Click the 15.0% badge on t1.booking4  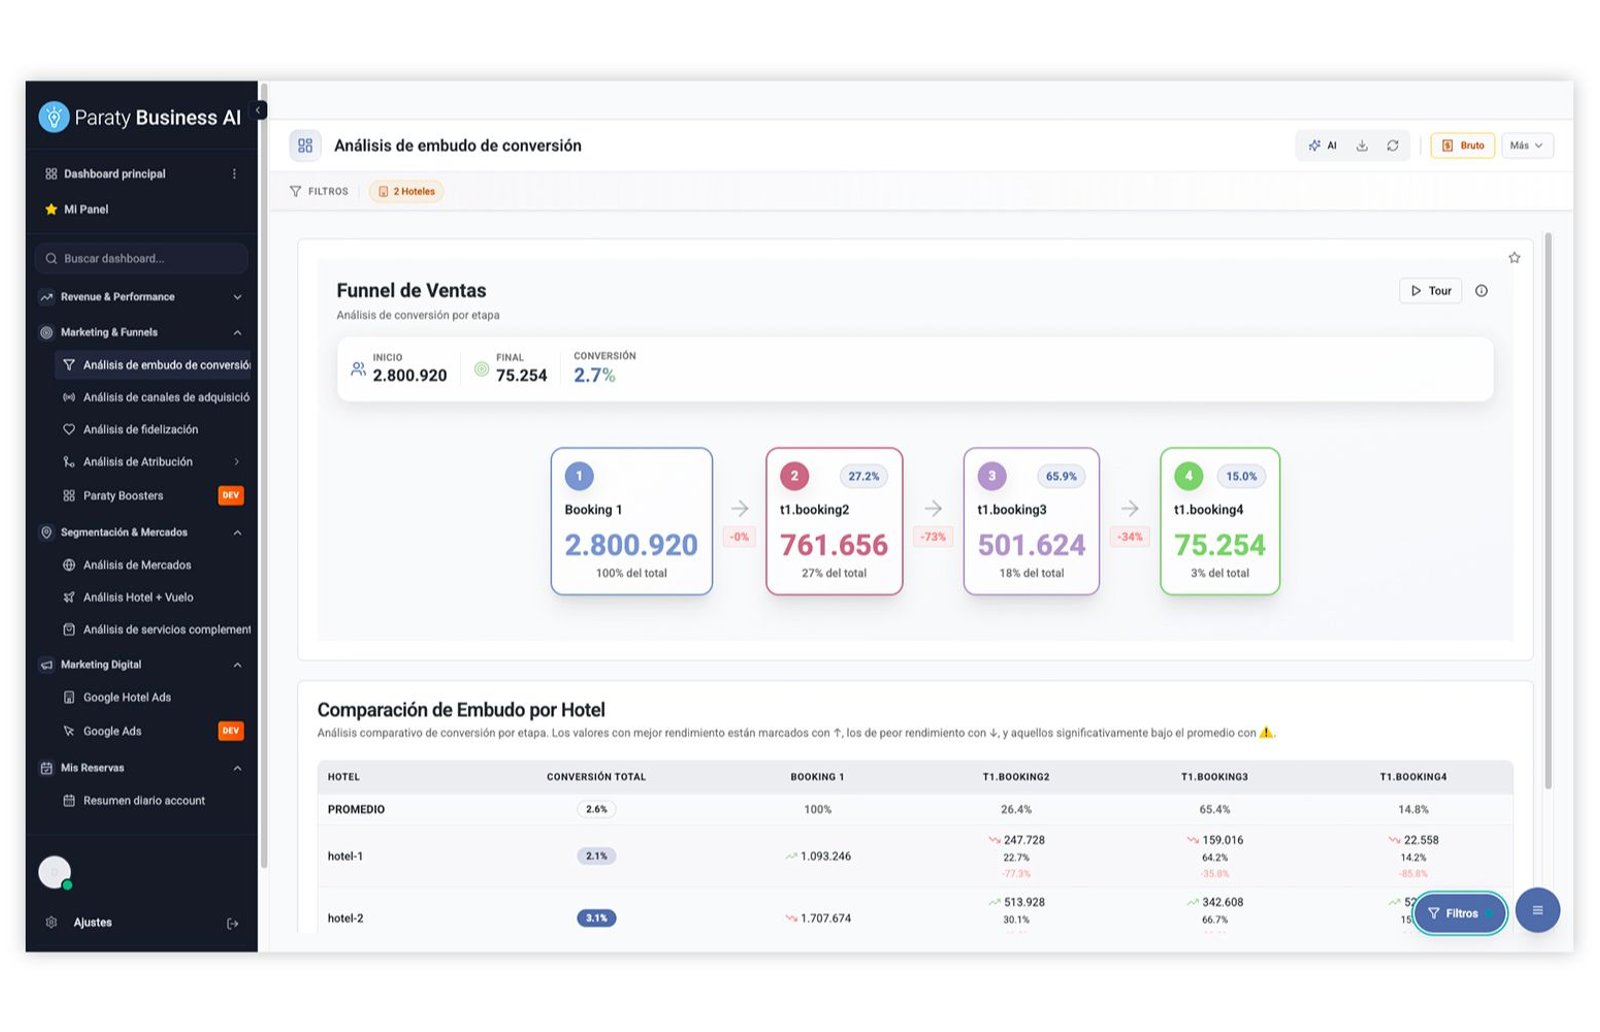tap(1241, 476)
